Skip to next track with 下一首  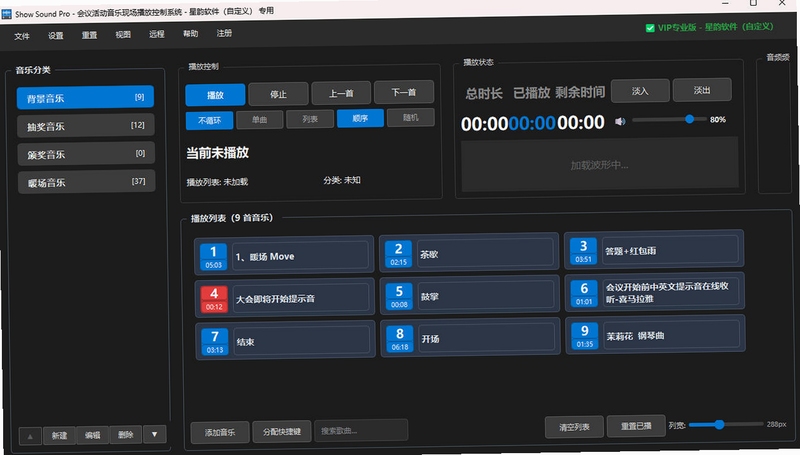404,92
